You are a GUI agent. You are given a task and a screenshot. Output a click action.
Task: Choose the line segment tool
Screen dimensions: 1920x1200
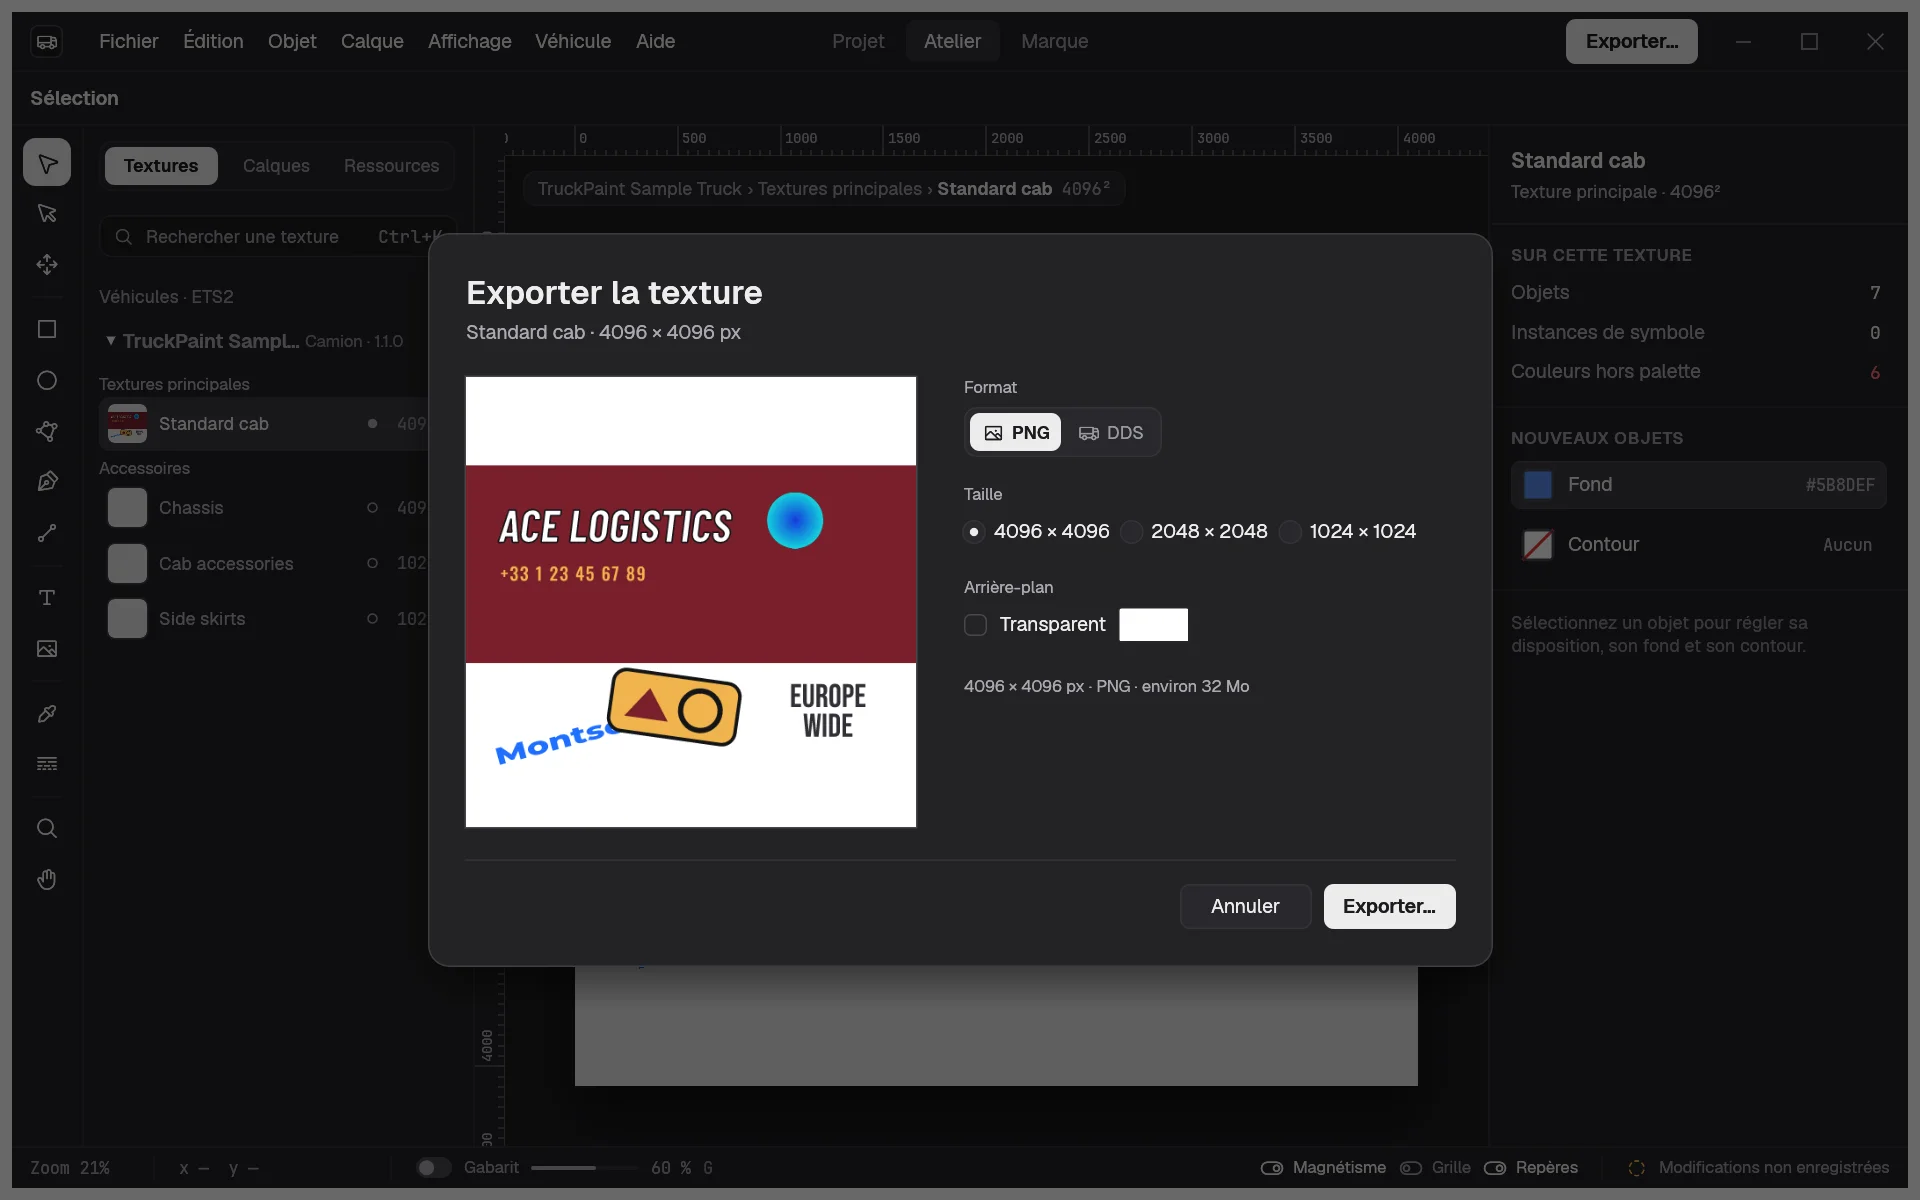click(47, 533)
